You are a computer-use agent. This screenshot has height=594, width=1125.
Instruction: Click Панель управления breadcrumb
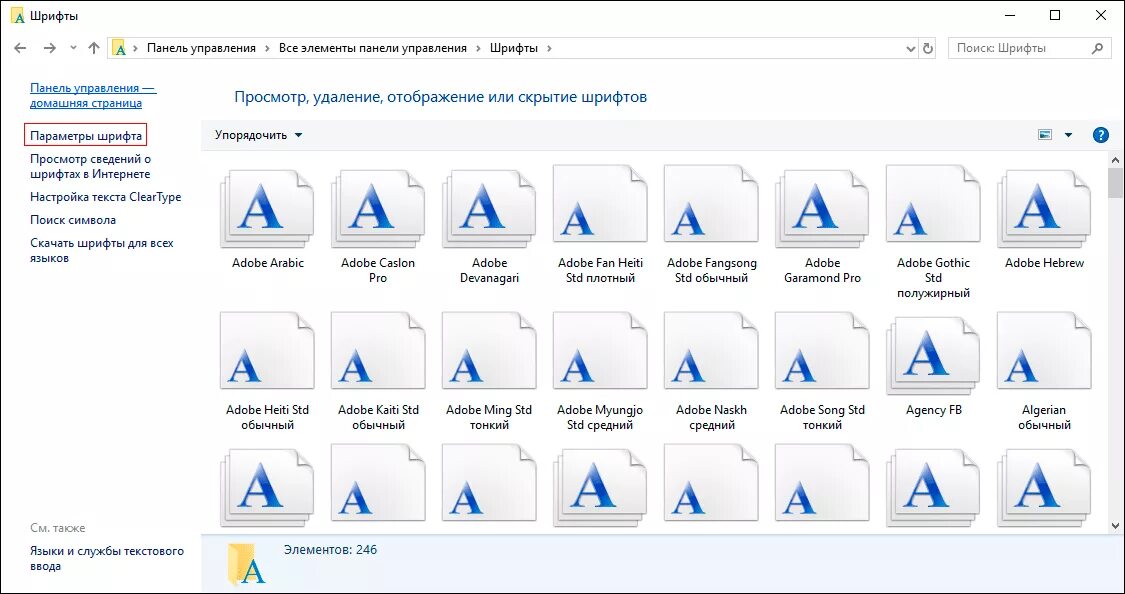coord(202,48)
